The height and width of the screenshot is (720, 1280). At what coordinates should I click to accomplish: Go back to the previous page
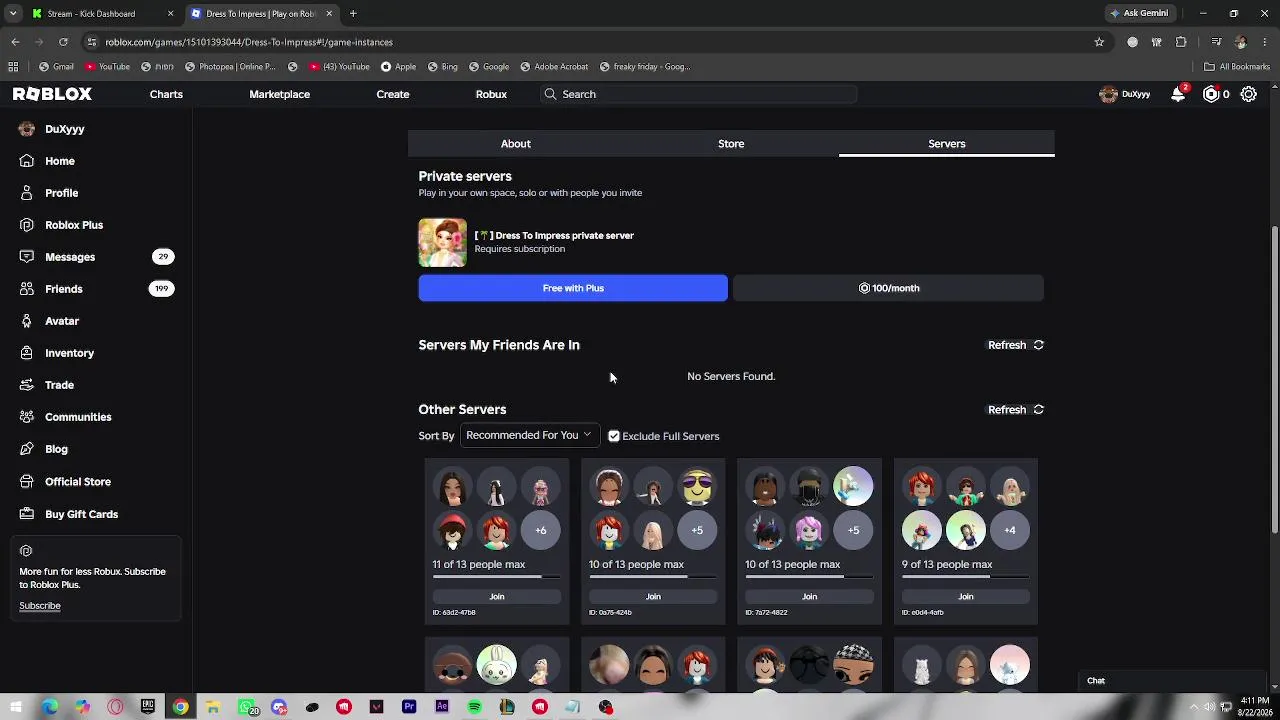click(15, 42)
